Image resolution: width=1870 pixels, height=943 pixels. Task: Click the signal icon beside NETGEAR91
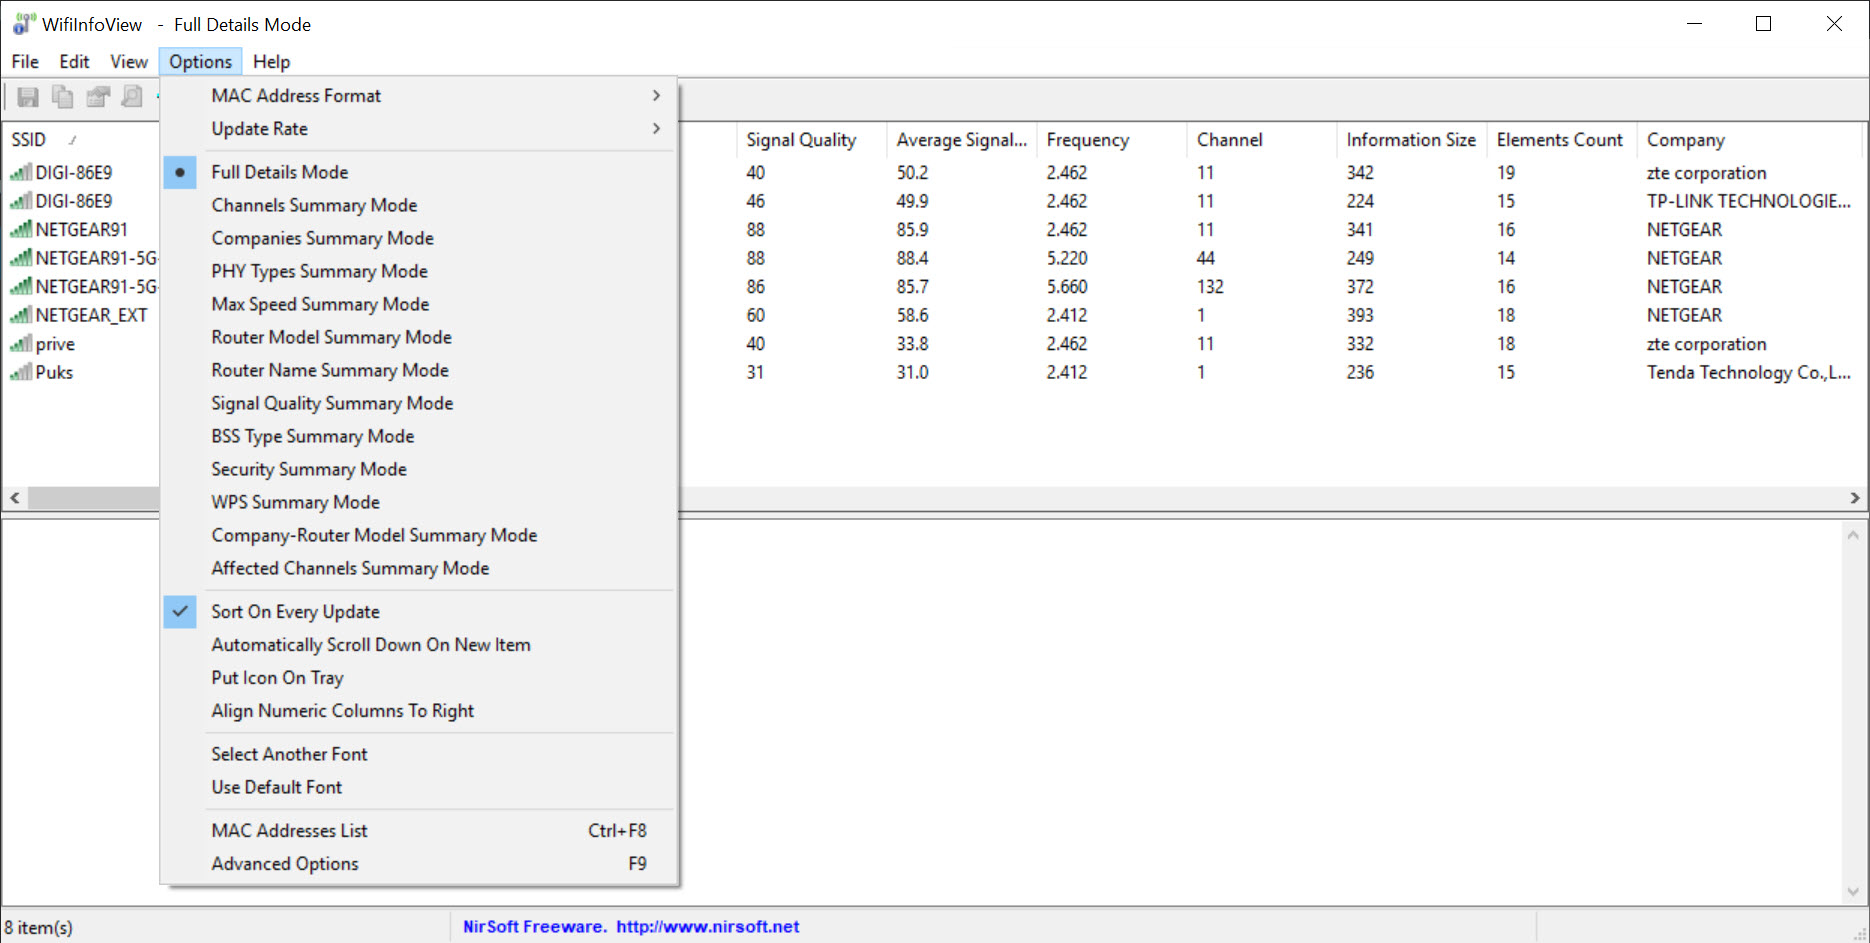[x=20, y=230]
